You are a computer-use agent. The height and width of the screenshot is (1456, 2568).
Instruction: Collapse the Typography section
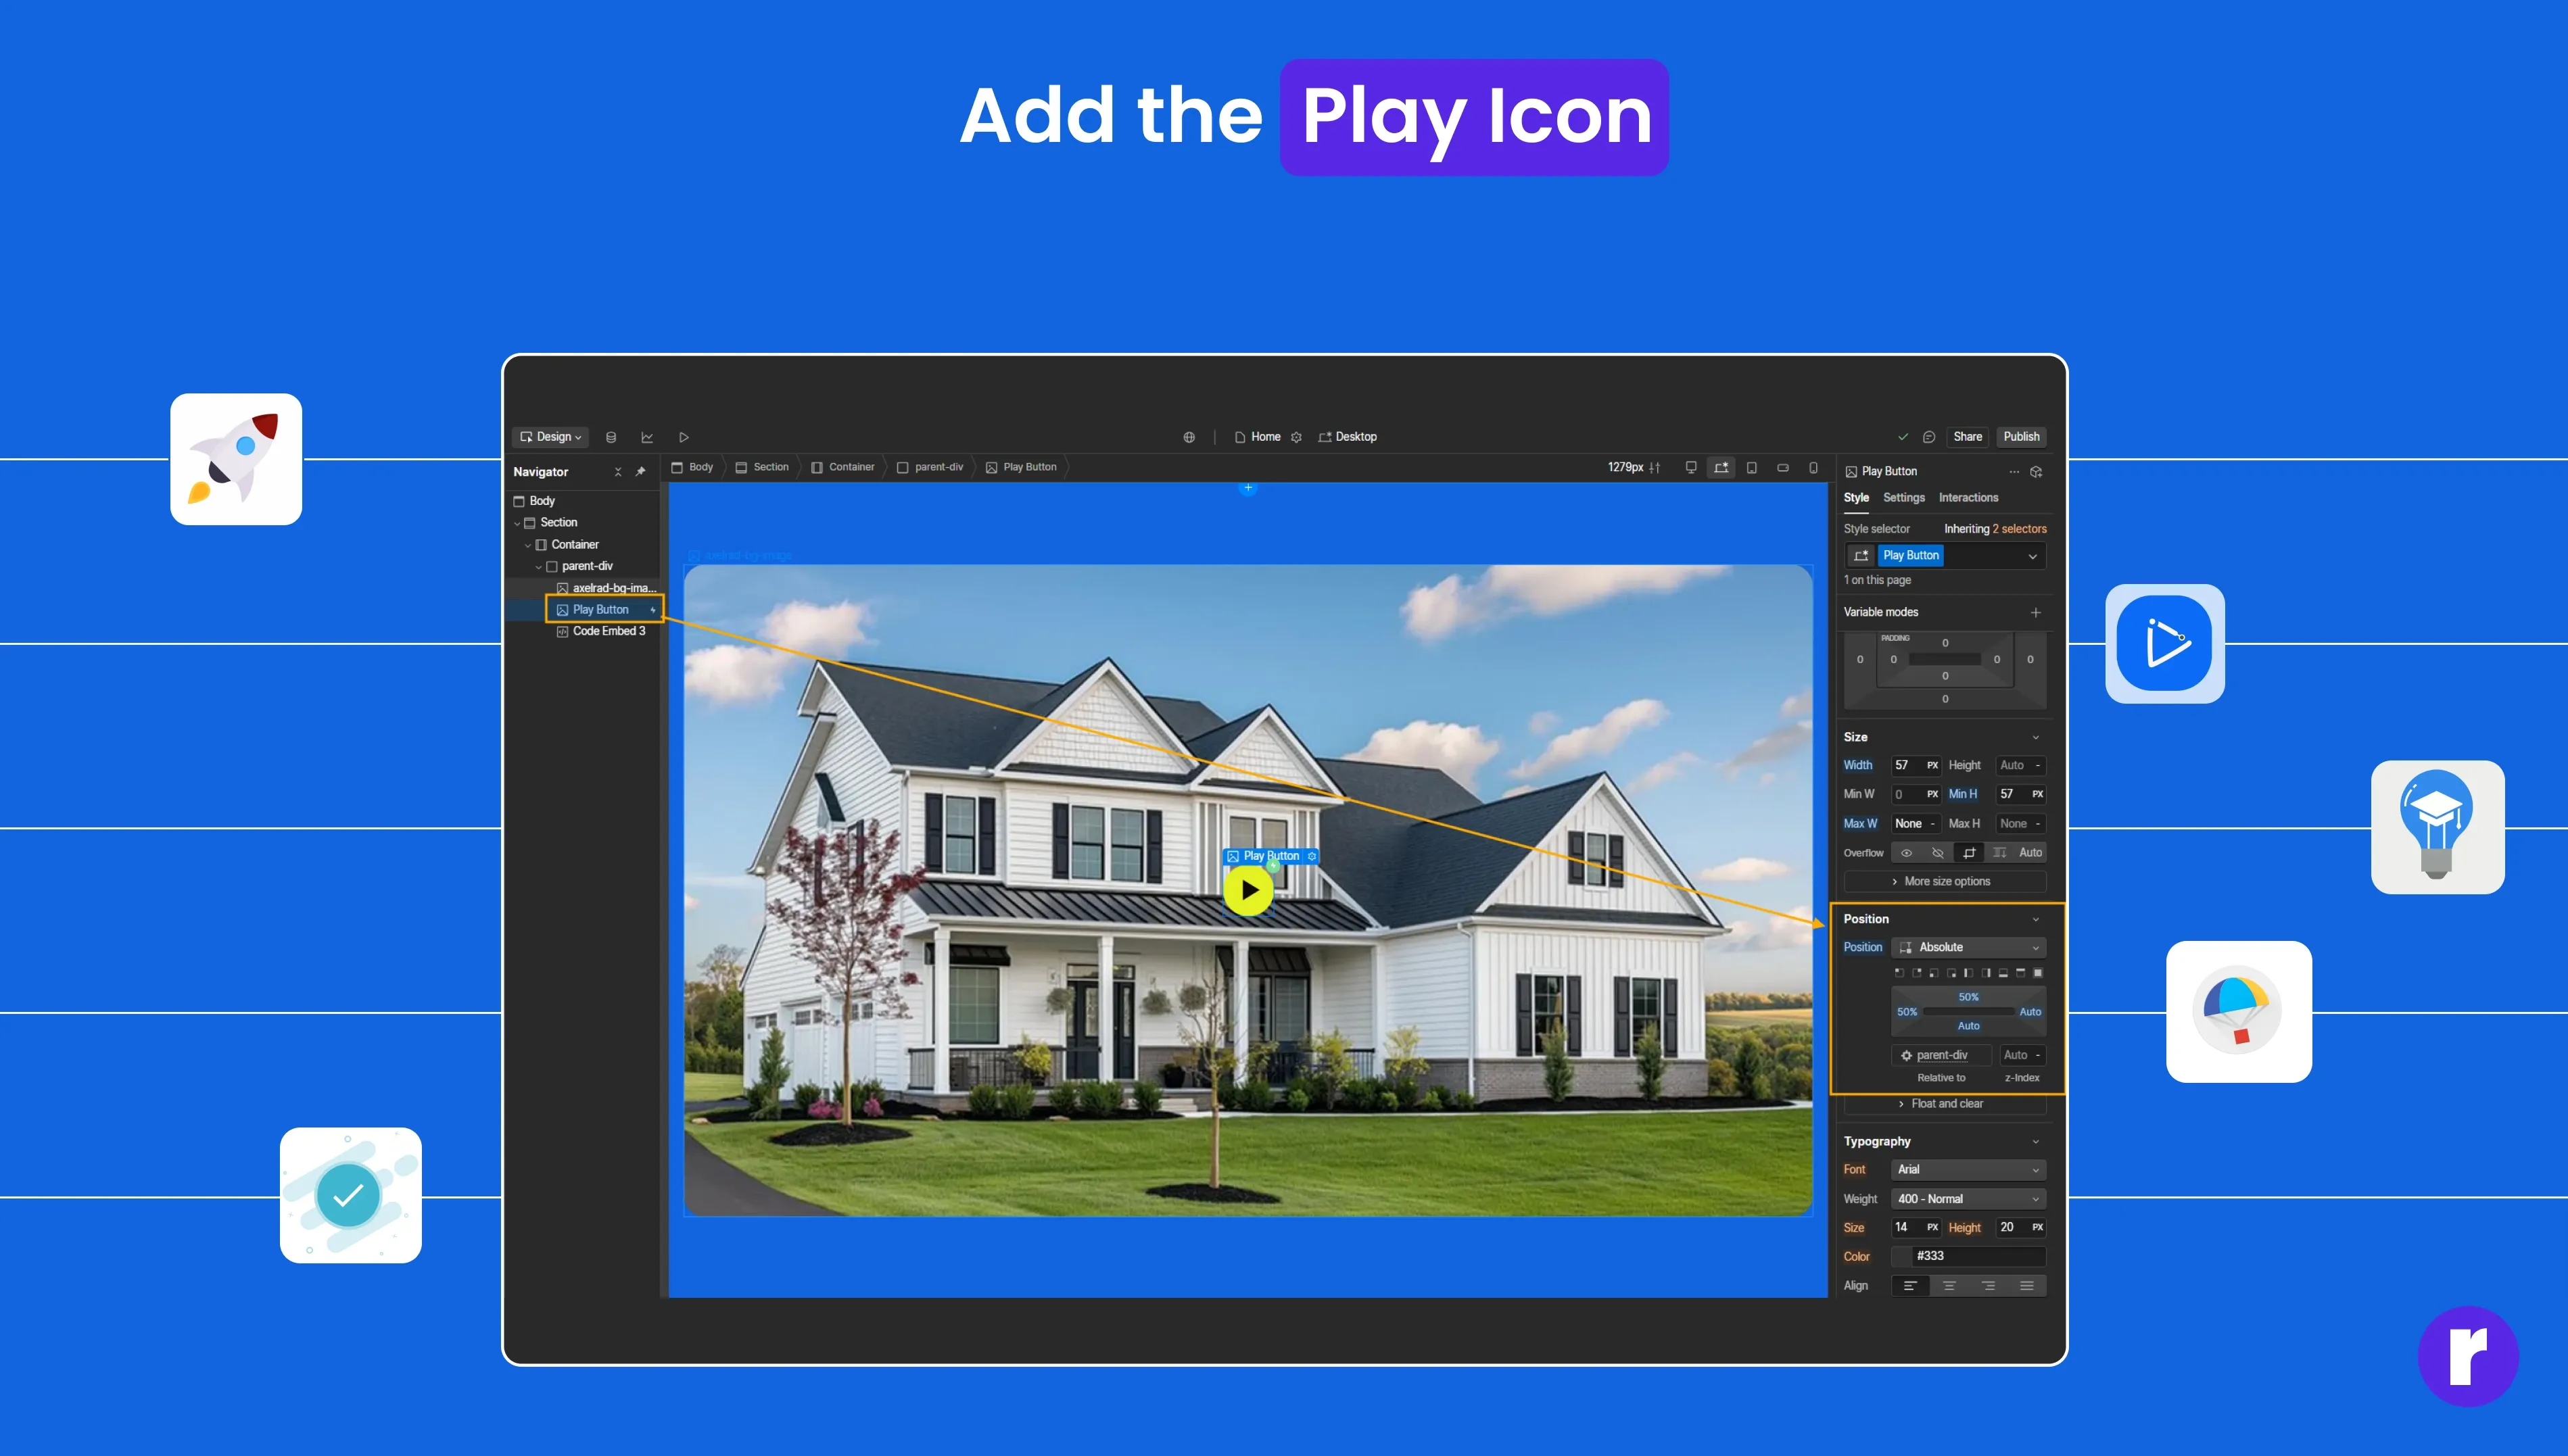2035,1142
